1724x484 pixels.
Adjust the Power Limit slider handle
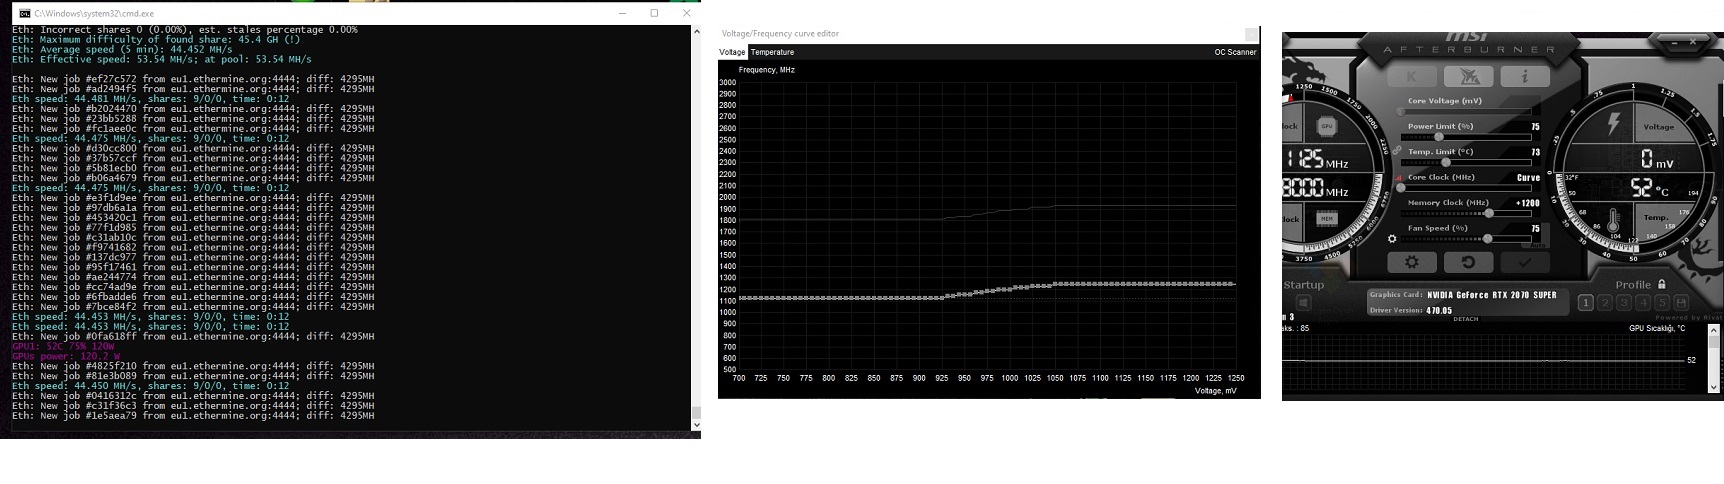pyautogui.click(x=1439, y=137)
